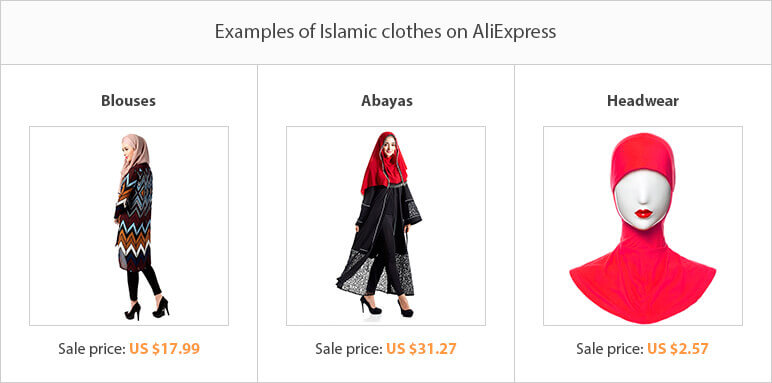The width and height of the screenshot is (772, 383).
Task: Click black high heels in blouse photo
Action: pos(147,309)
